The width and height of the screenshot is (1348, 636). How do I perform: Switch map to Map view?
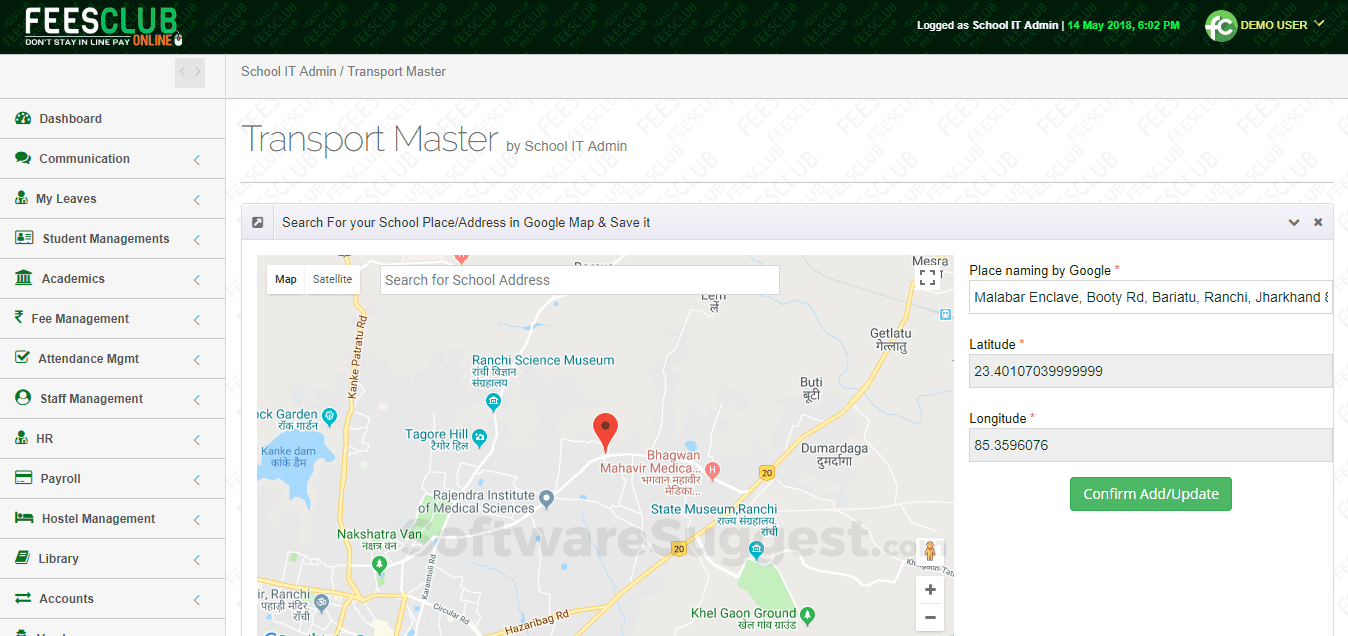pyautogui.click(x=286, y=279)
